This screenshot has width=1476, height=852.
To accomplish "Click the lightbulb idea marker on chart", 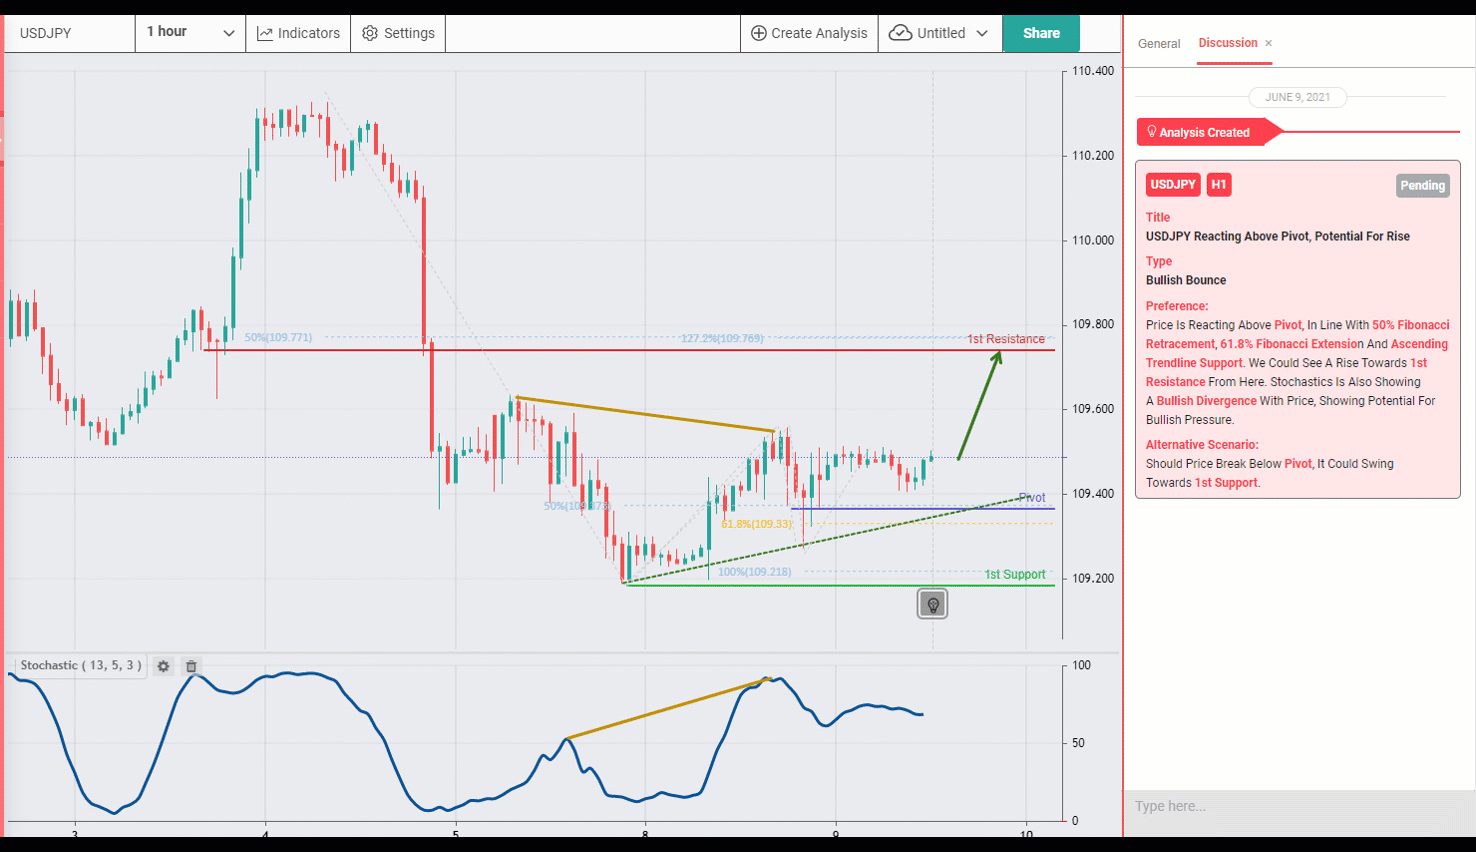I will (x=932, y=604).
